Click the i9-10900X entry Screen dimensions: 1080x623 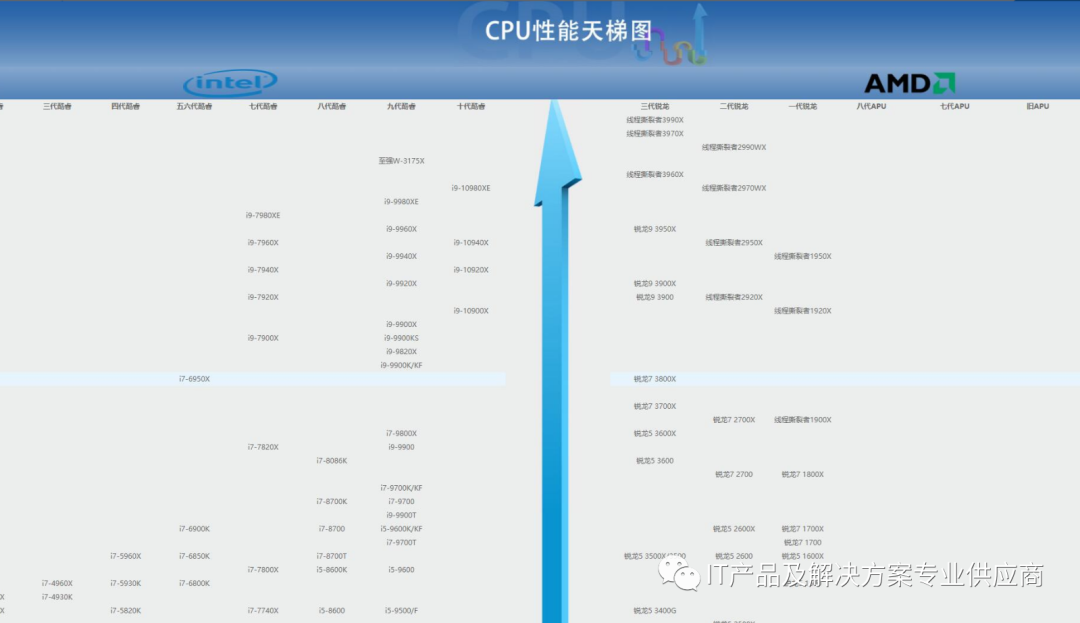click(471, 310)
